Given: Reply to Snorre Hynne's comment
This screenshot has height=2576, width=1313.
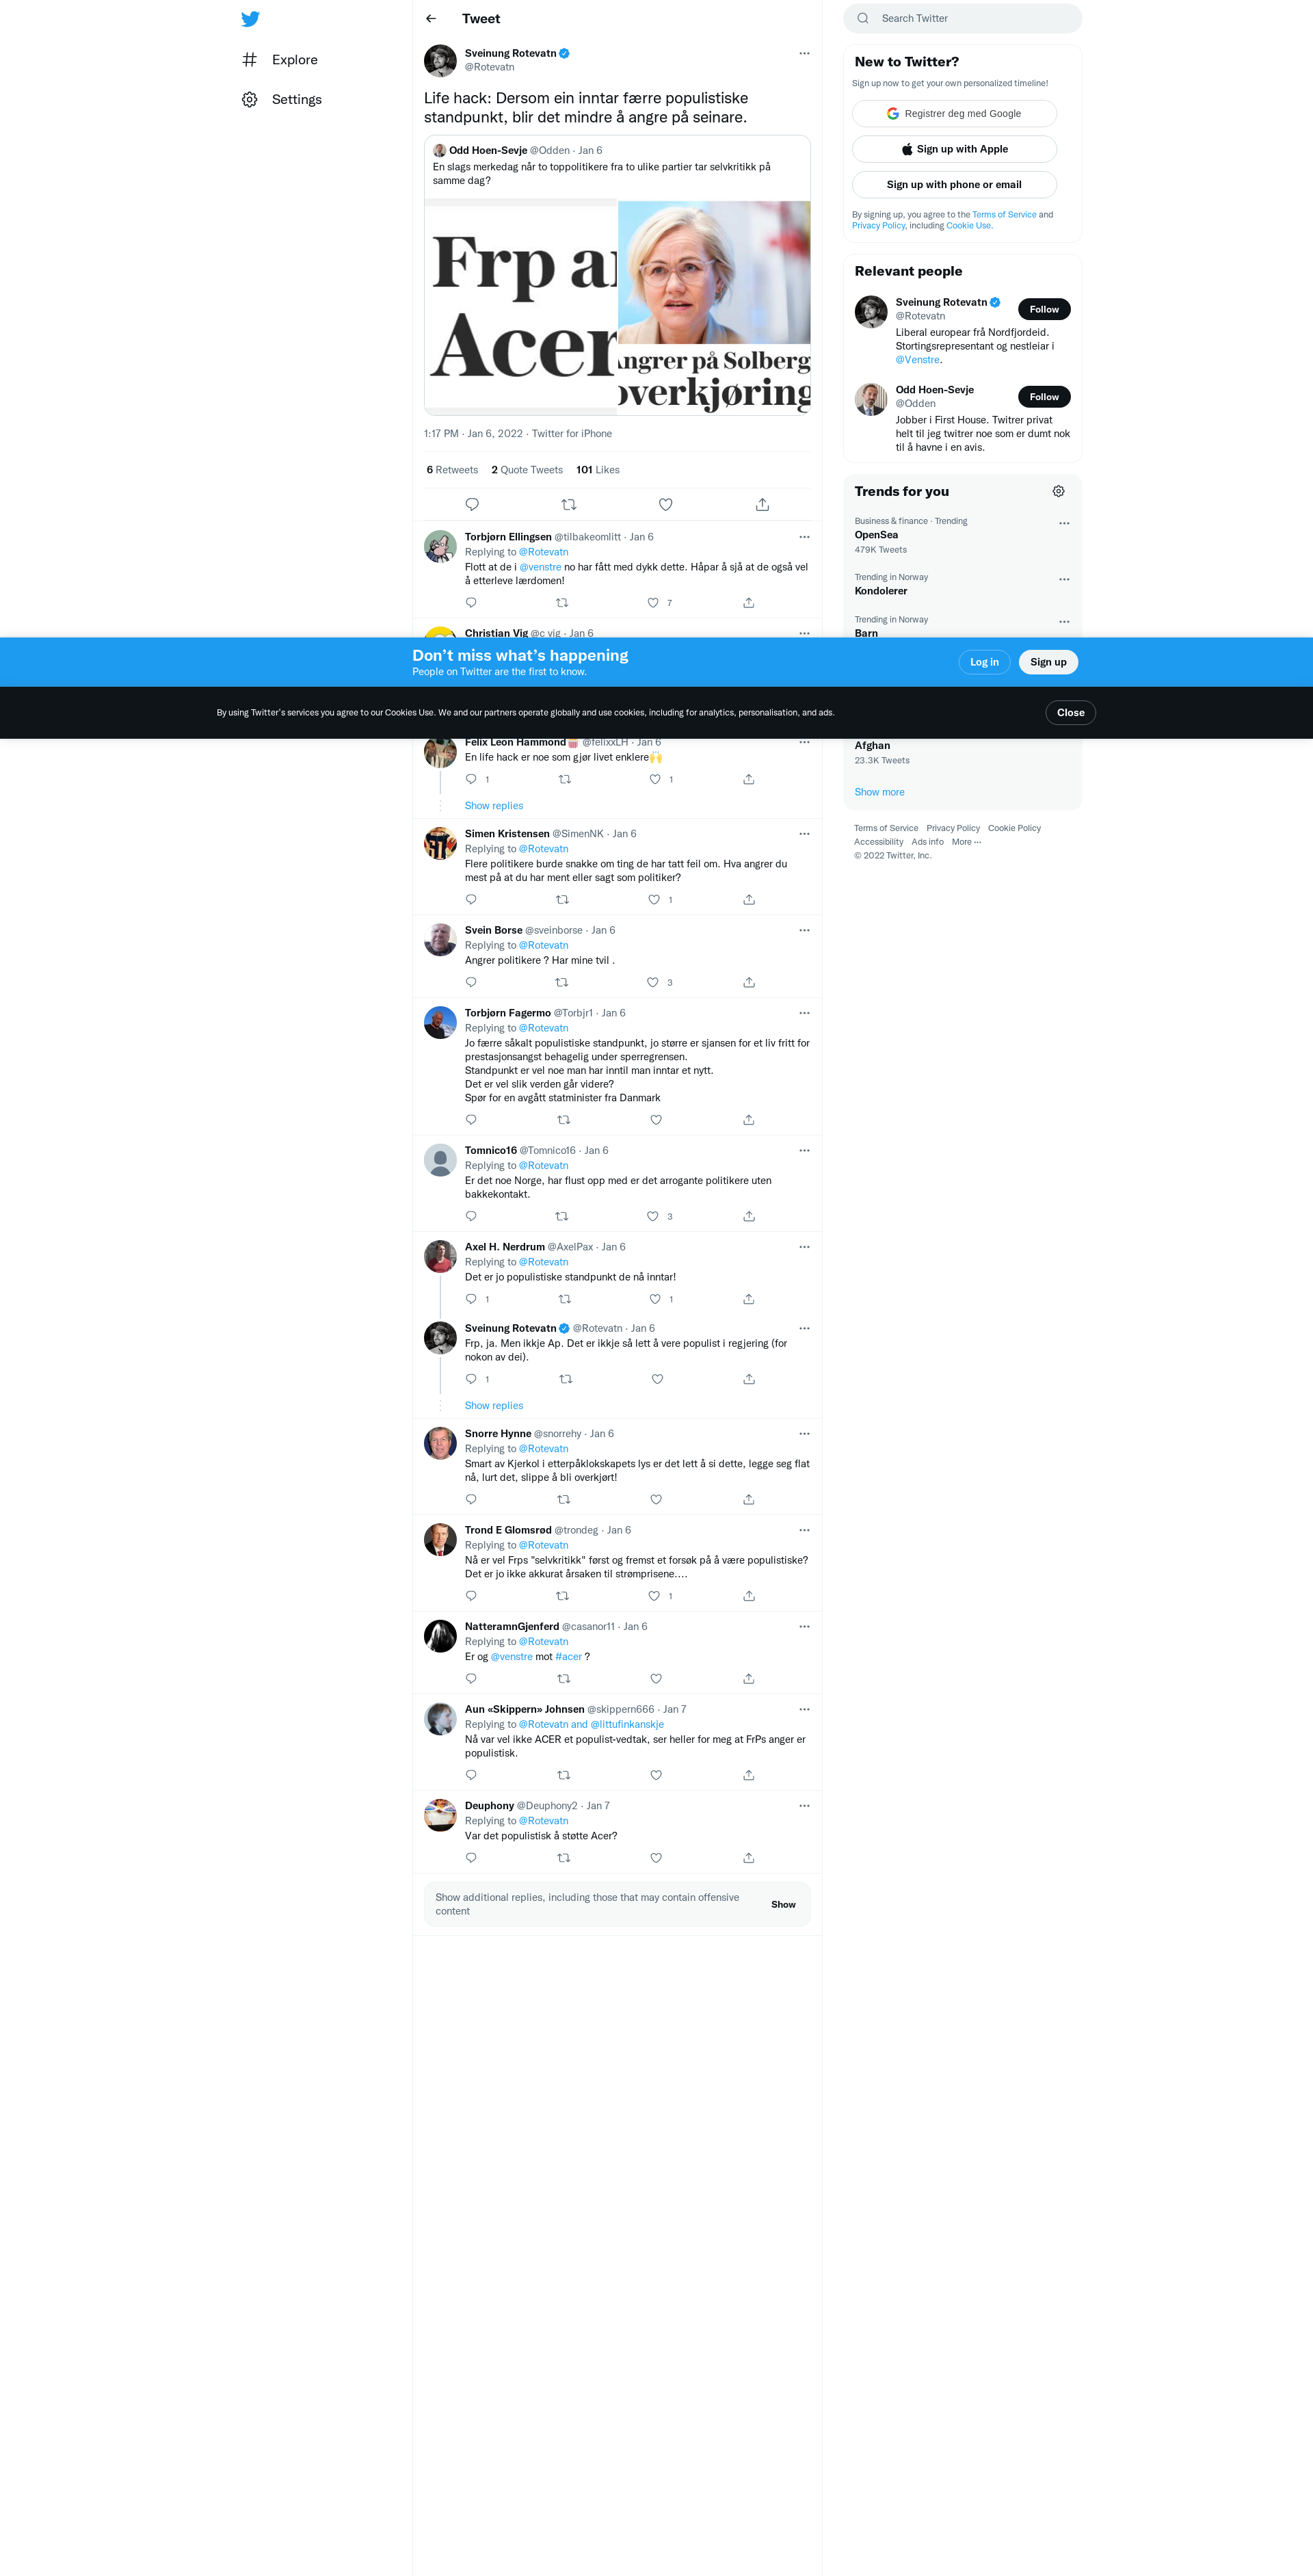Looking at the screenshot, I should 471,1500.
